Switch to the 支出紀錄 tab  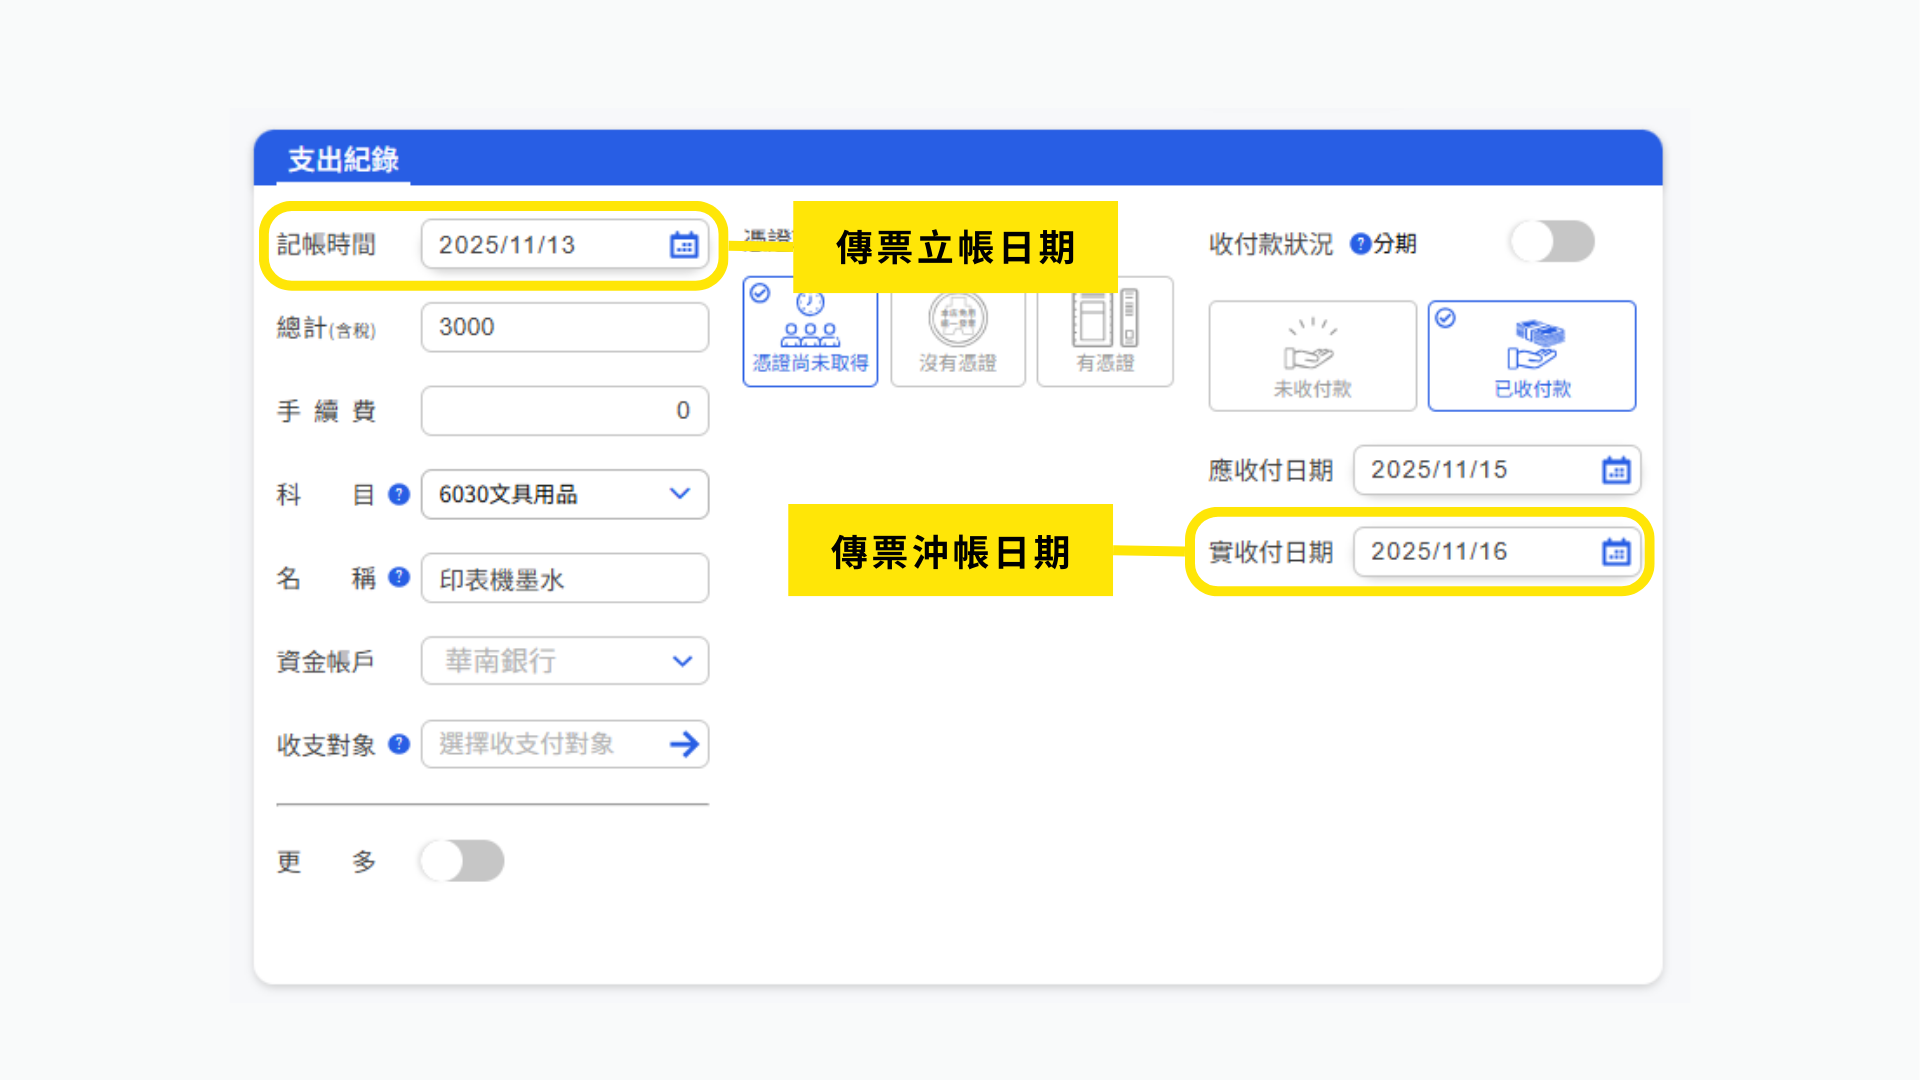[x=343, y=160]
